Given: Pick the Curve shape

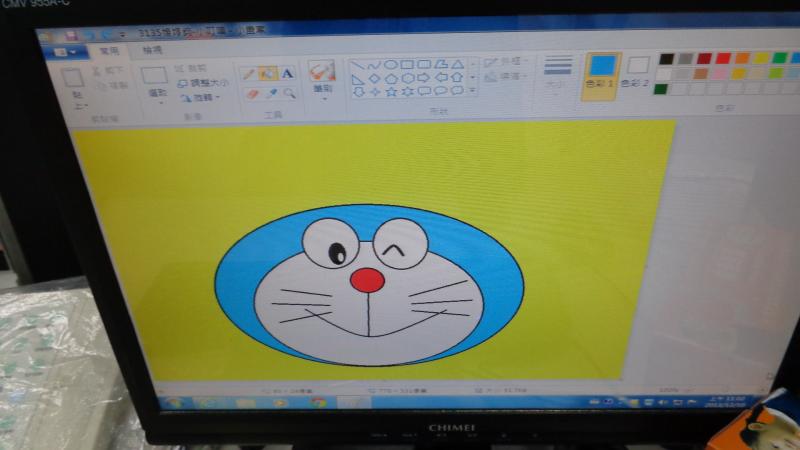Looking at the screenshot, I should [x=373, y=65].
